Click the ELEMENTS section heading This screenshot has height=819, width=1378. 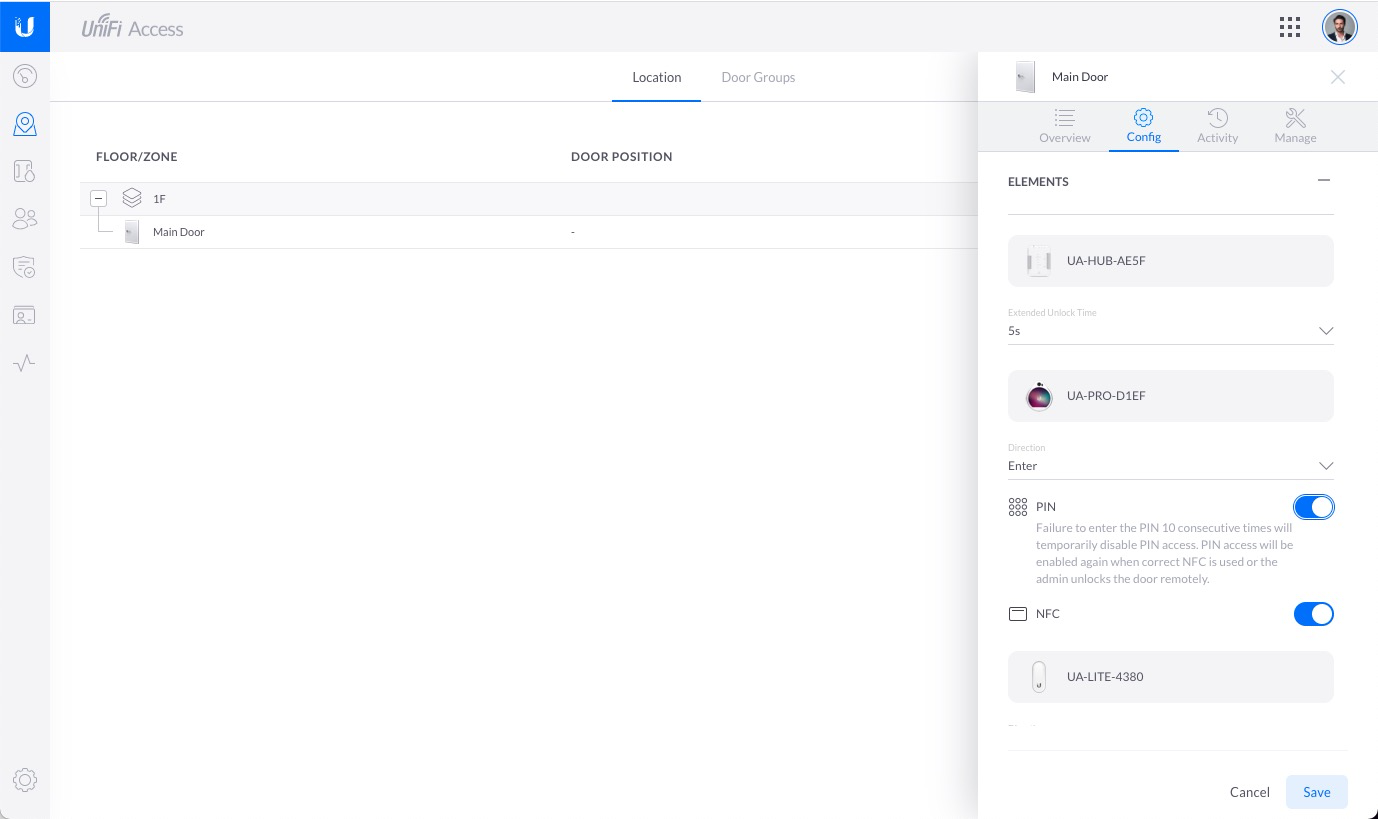pyautogui.click(x=1038, y=182)
